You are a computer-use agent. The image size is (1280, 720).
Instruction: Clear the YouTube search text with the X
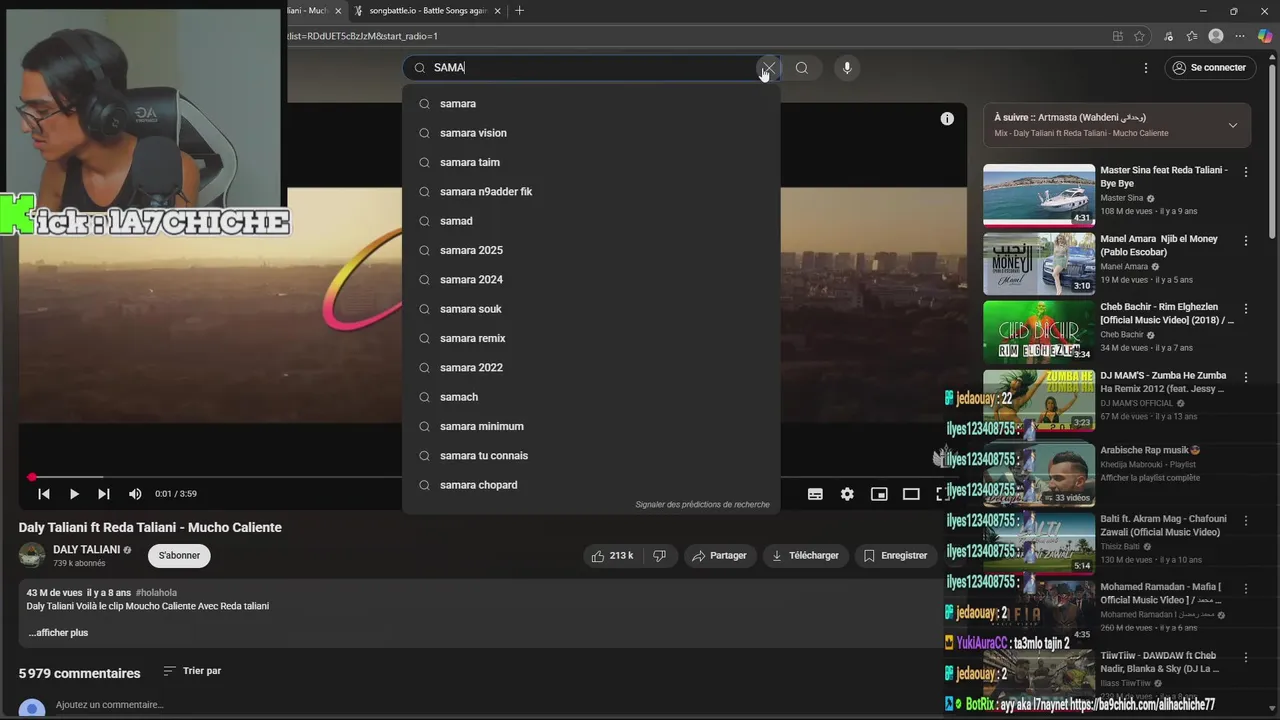tap(768, 68)
